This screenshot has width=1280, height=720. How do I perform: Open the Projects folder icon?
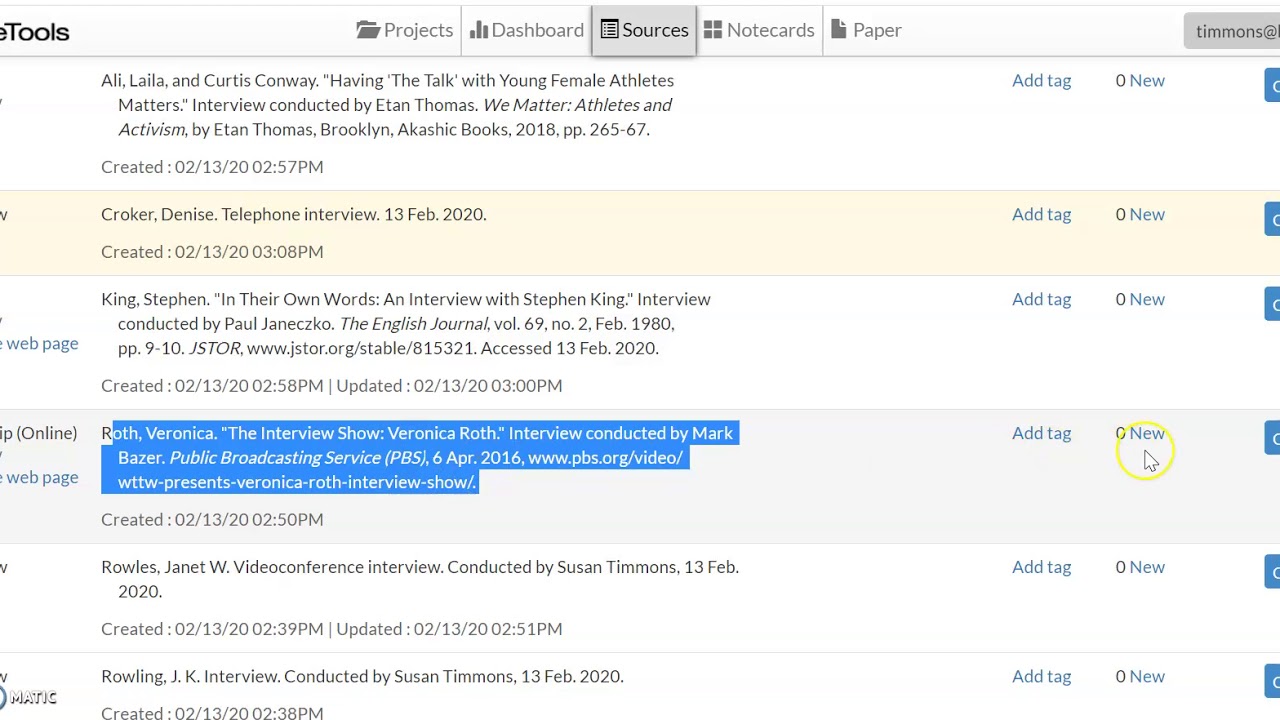(x=368, y=30)
